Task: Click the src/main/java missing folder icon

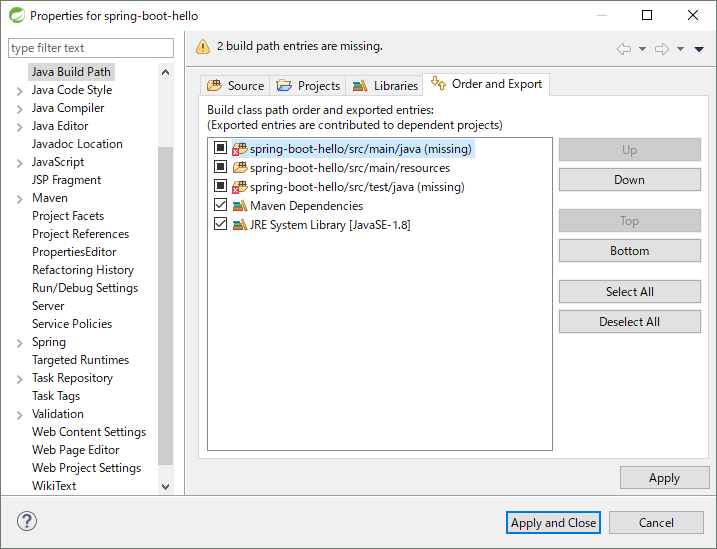Action: 240,149
